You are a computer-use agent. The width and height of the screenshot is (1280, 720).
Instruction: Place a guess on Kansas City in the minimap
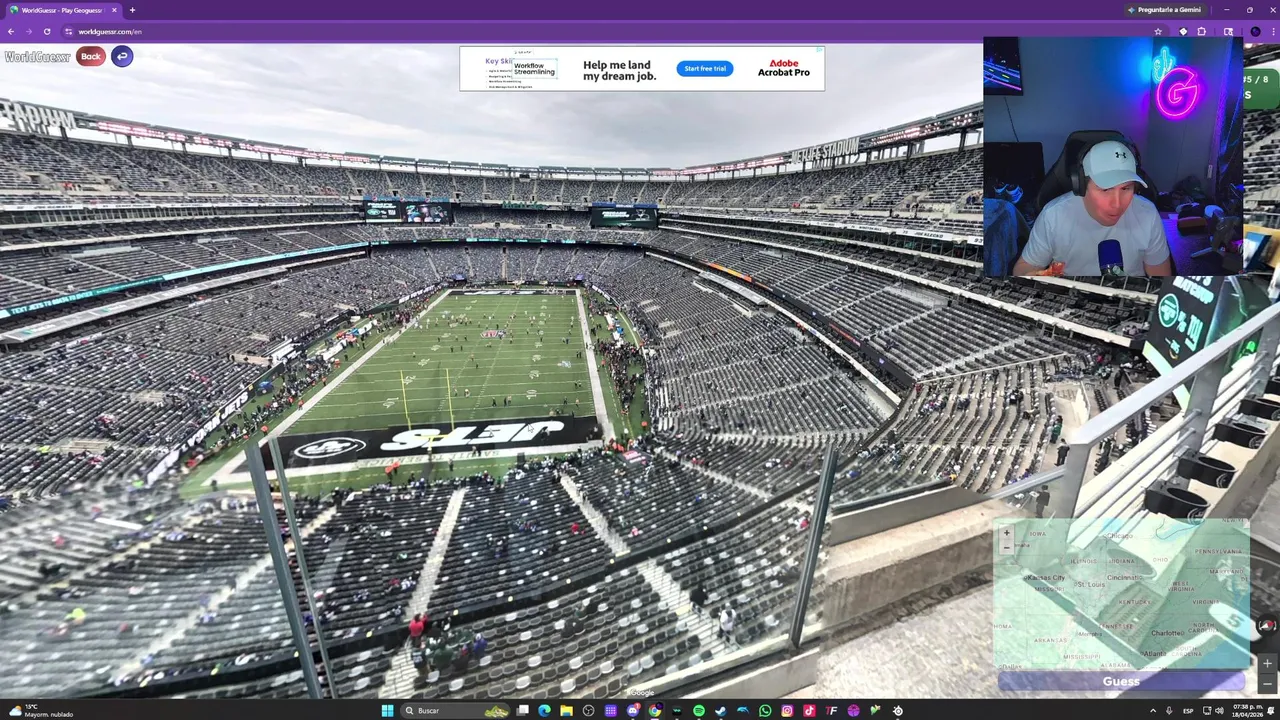pyautogui.click(x=1047, y=578)
